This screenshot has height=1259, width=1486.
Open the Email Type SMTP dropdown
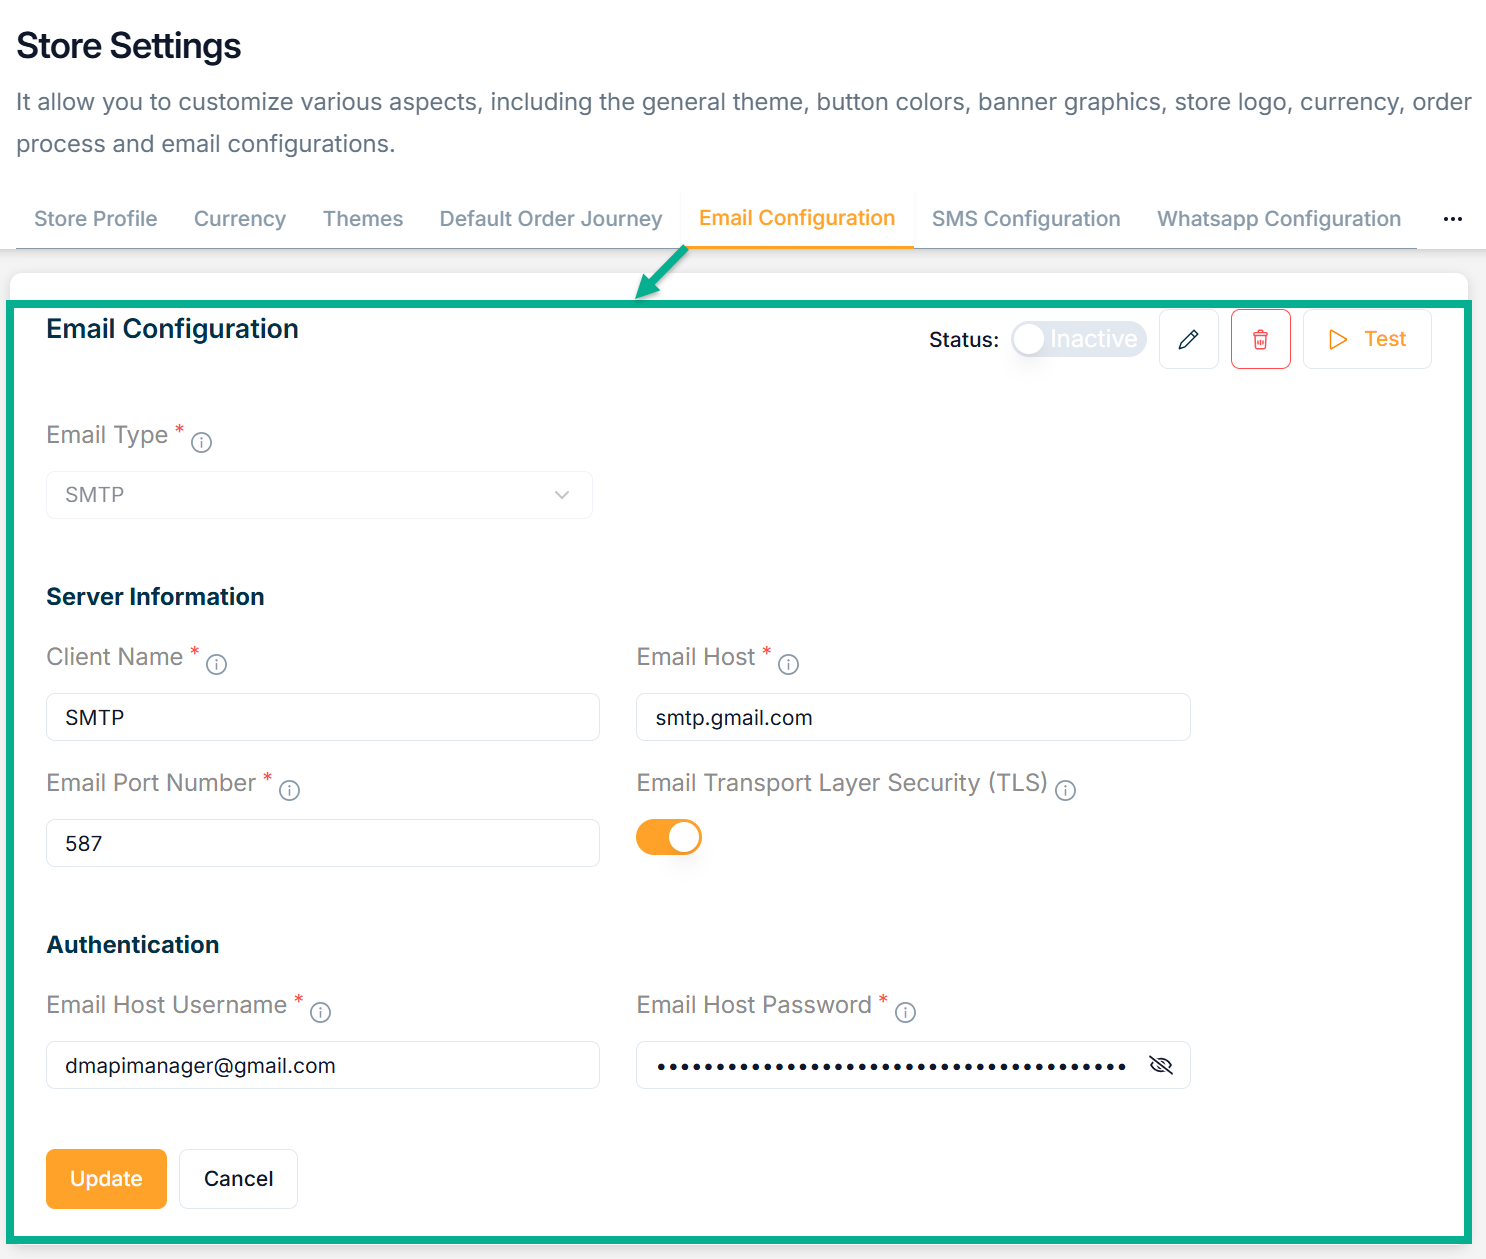[x=319, y=495]
